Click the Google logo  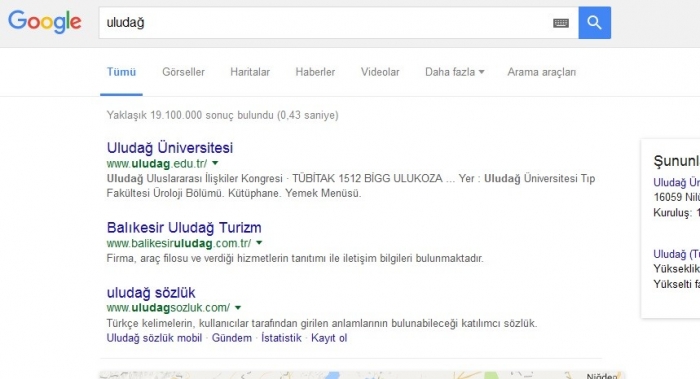pos(45,22)
